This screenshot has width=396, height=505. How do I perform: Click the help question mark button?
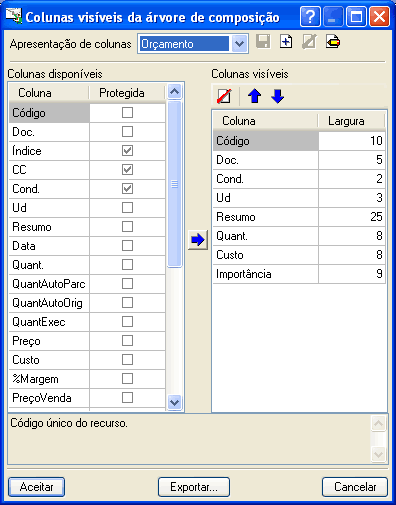(310, 16)
